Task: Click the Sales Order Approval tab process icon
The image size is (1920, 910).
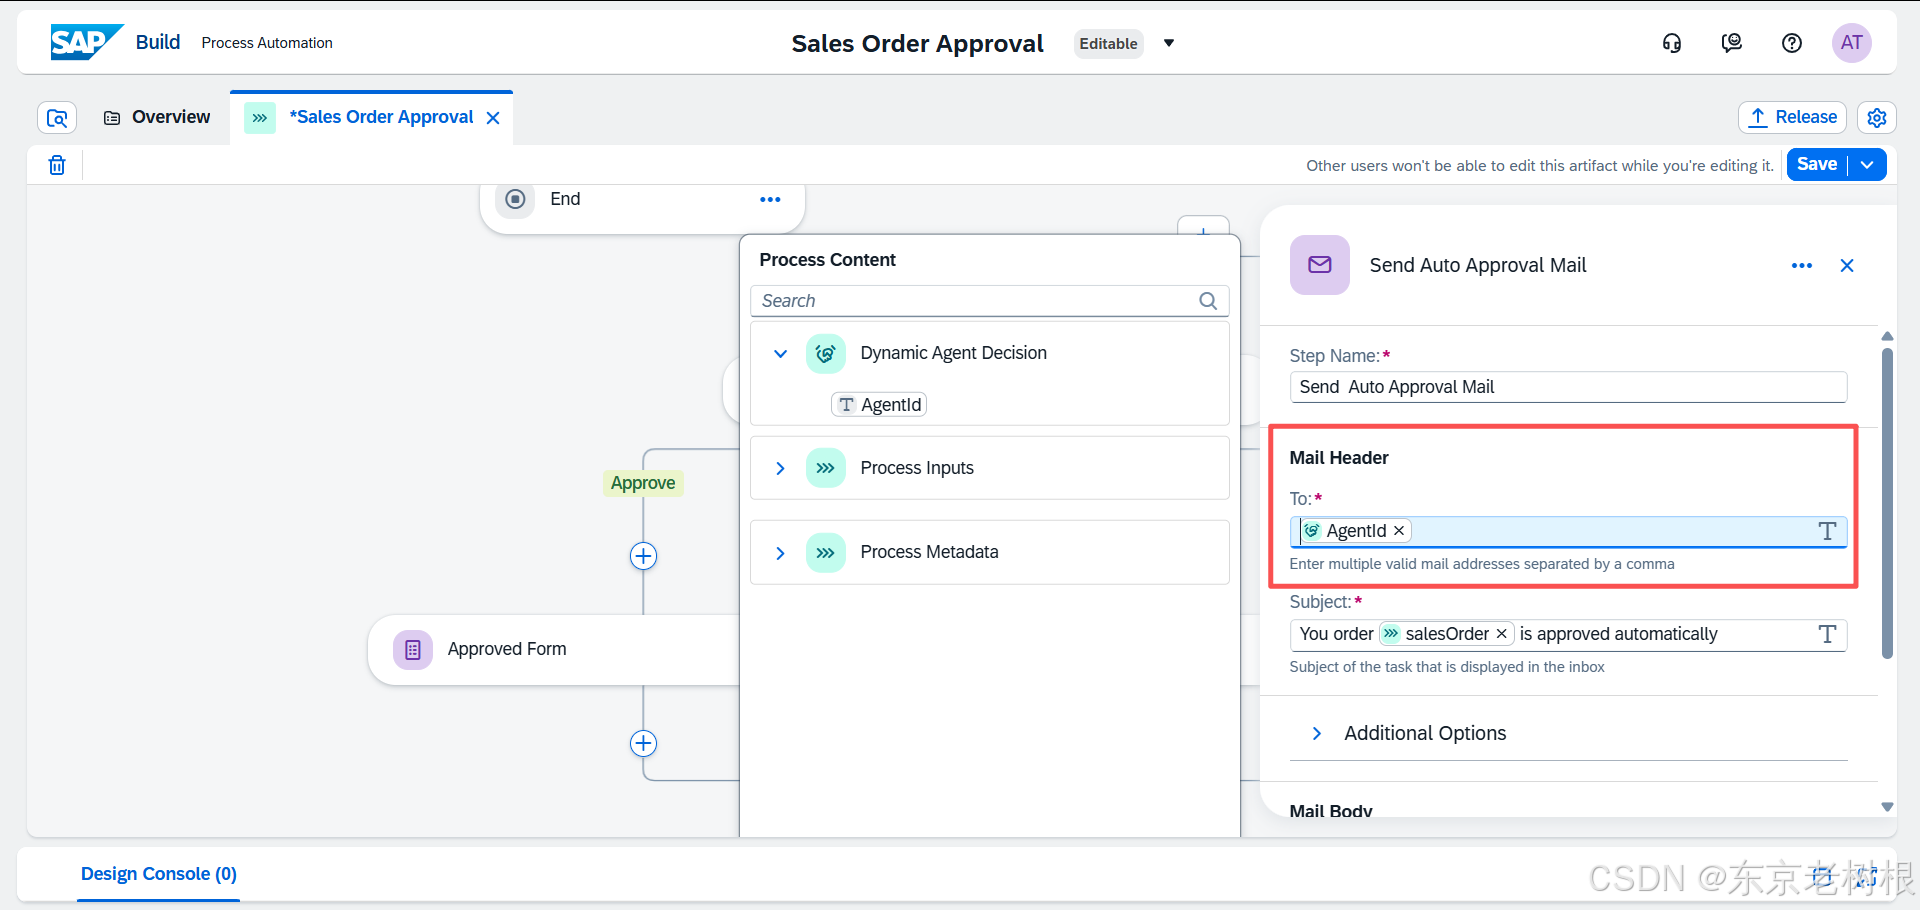Action: click(x=260, y=118)
